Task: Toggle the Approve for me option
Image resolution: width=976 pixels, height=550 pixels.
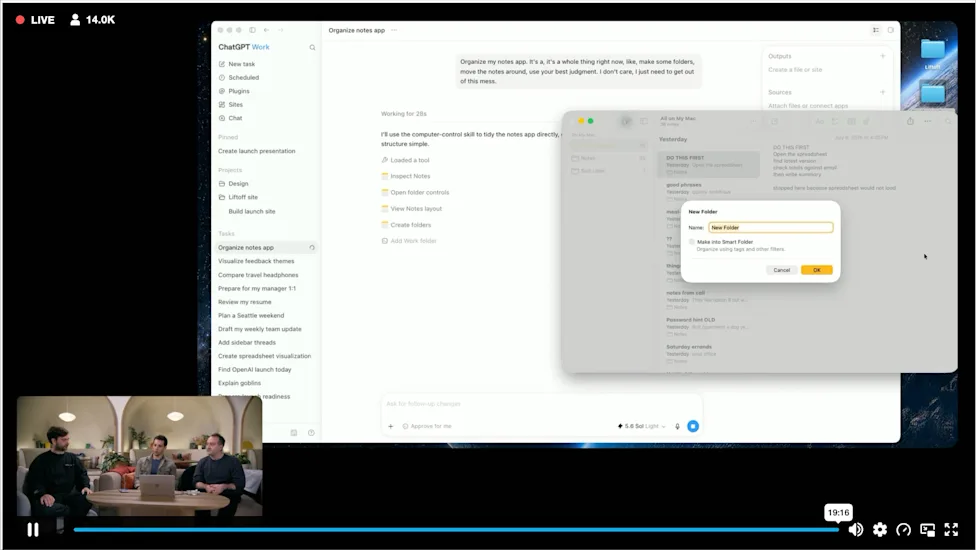Action: (427, 426)
